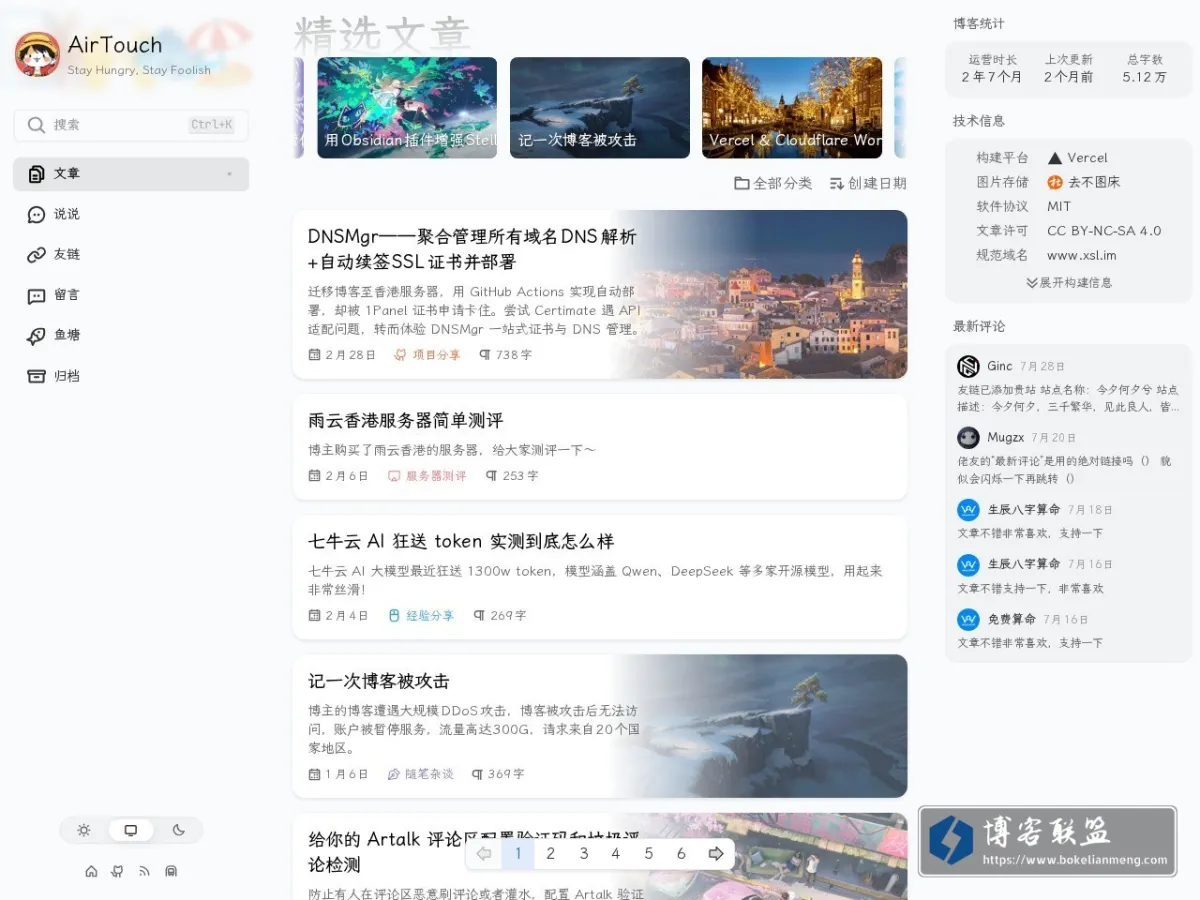Open article 给你的 Artalk 评论区配置验证码
1200x900 pixels.
pos(476,851)
